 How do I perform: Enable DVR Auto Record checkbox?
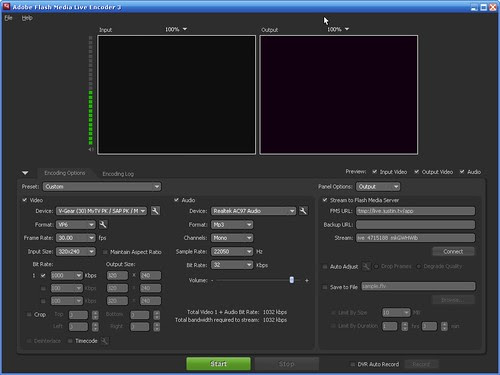(352, 364)
